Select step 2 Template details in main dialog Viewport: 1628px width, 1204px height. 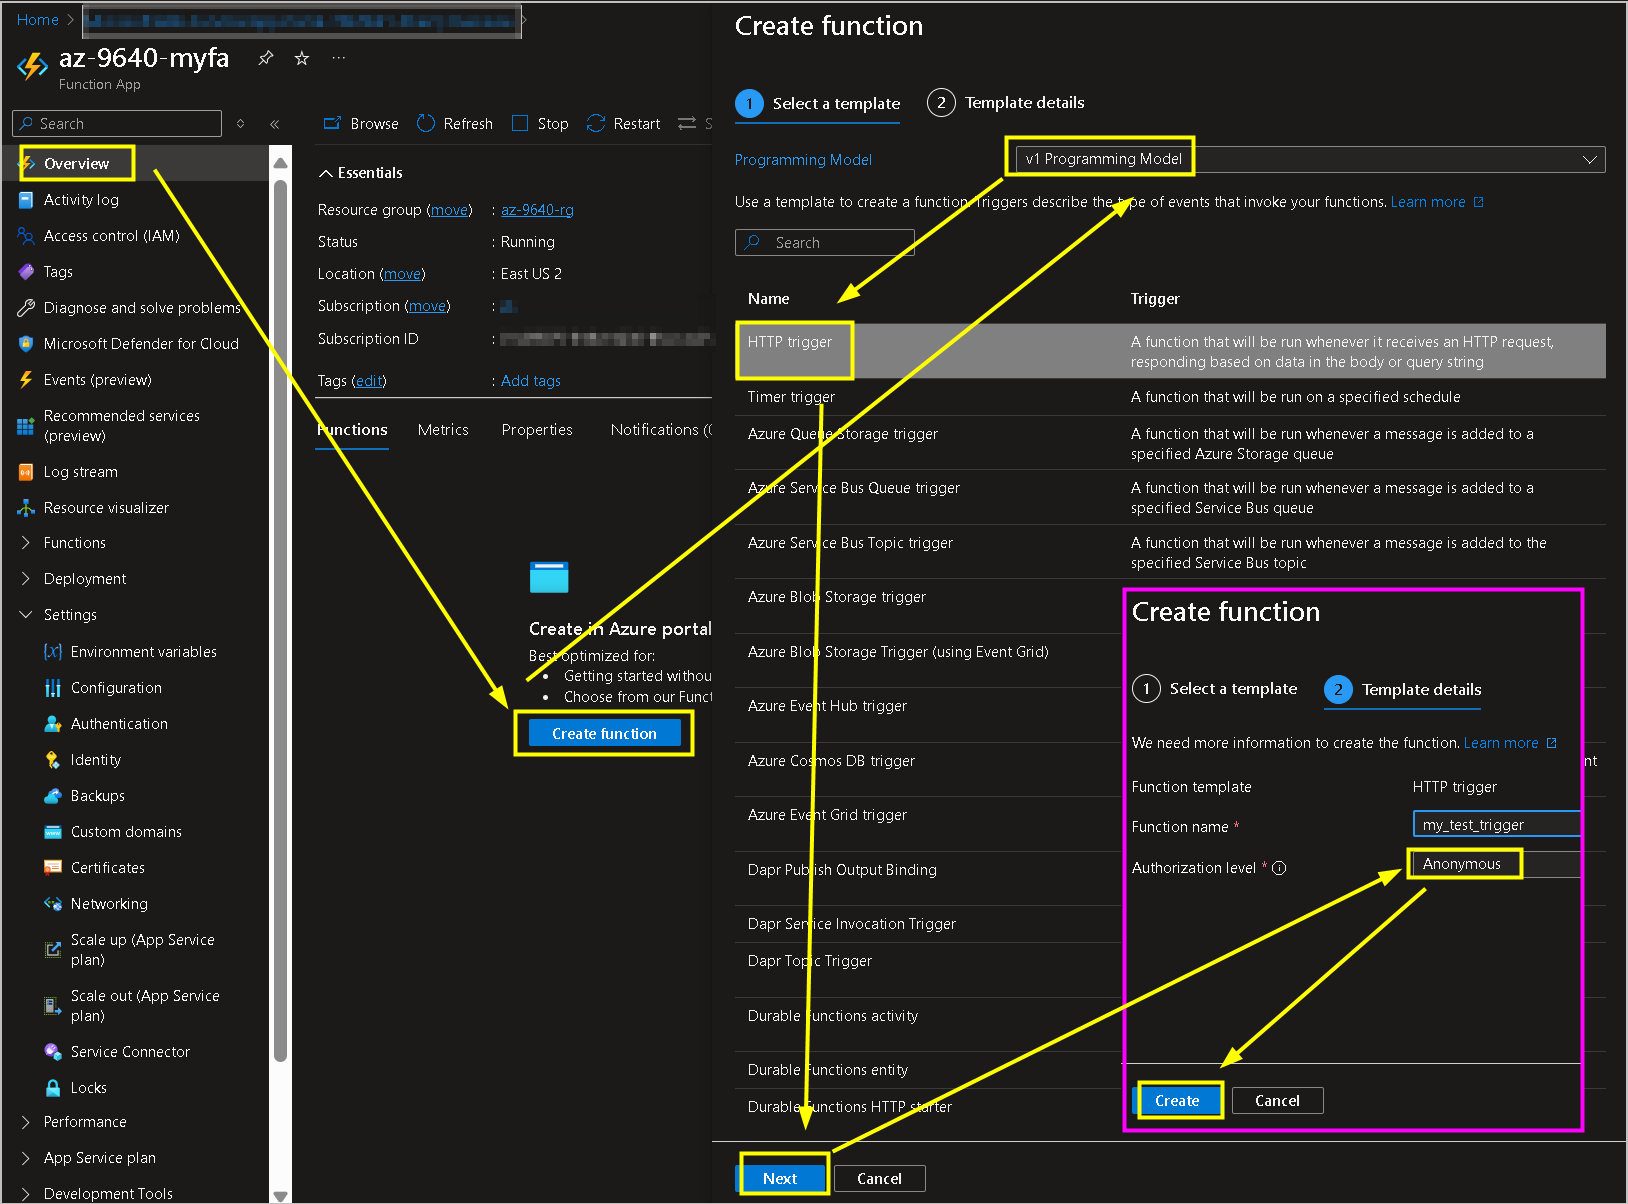[1006, 103]
